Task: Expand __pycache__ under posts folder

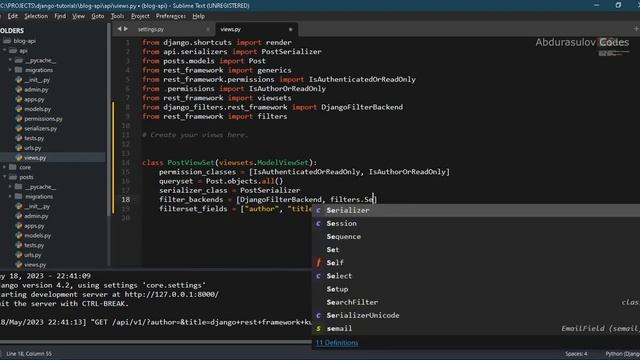Action: [10, 187]
